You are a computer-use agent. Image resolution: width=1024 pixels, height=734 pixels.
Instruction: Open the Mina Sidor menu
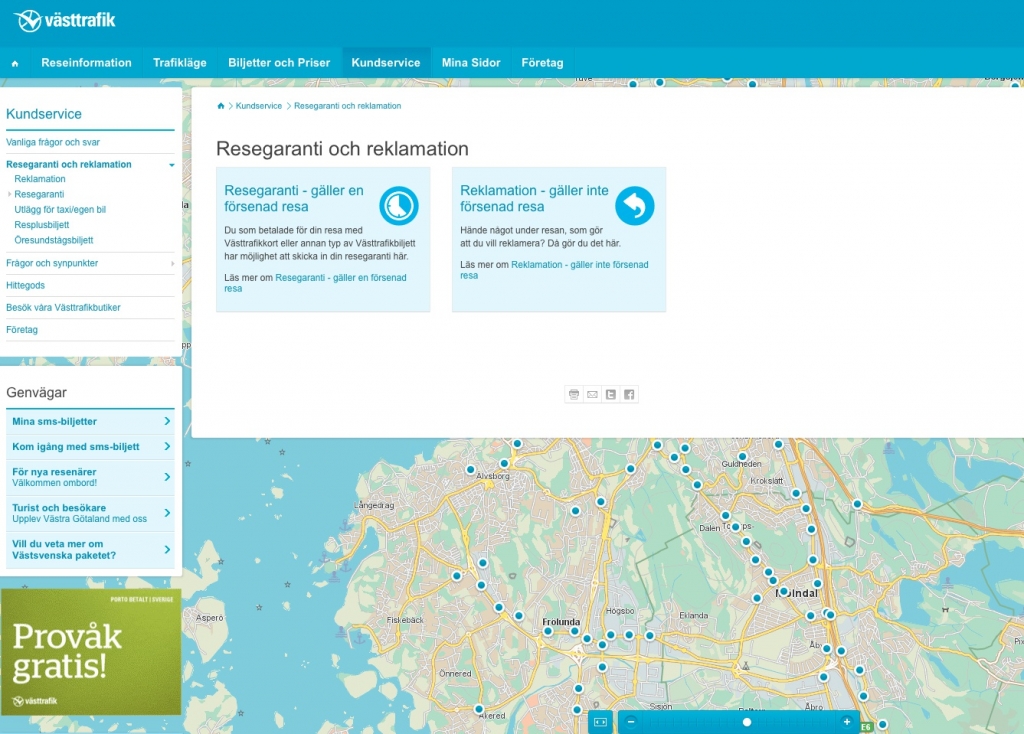coord(471,63)
